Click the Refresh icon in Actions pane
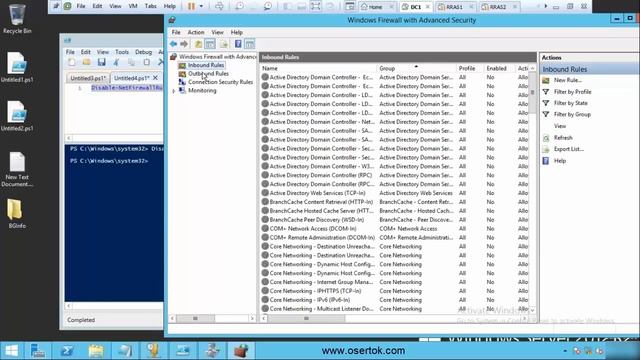The width and height of the screenshot is (640, 360). pos(546,138)
